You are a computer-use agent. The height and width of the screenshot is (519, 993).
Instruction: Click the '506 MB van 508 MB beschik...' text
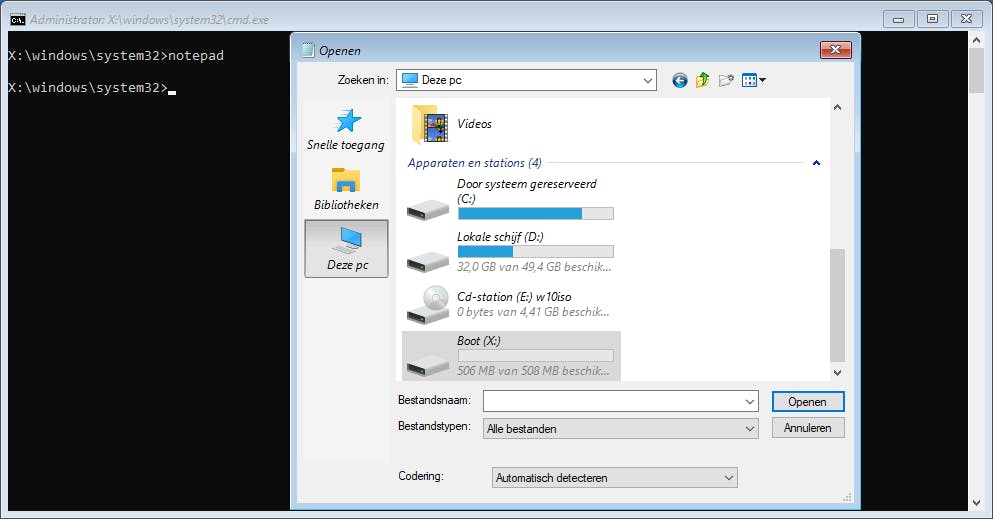tap(533, 371)
